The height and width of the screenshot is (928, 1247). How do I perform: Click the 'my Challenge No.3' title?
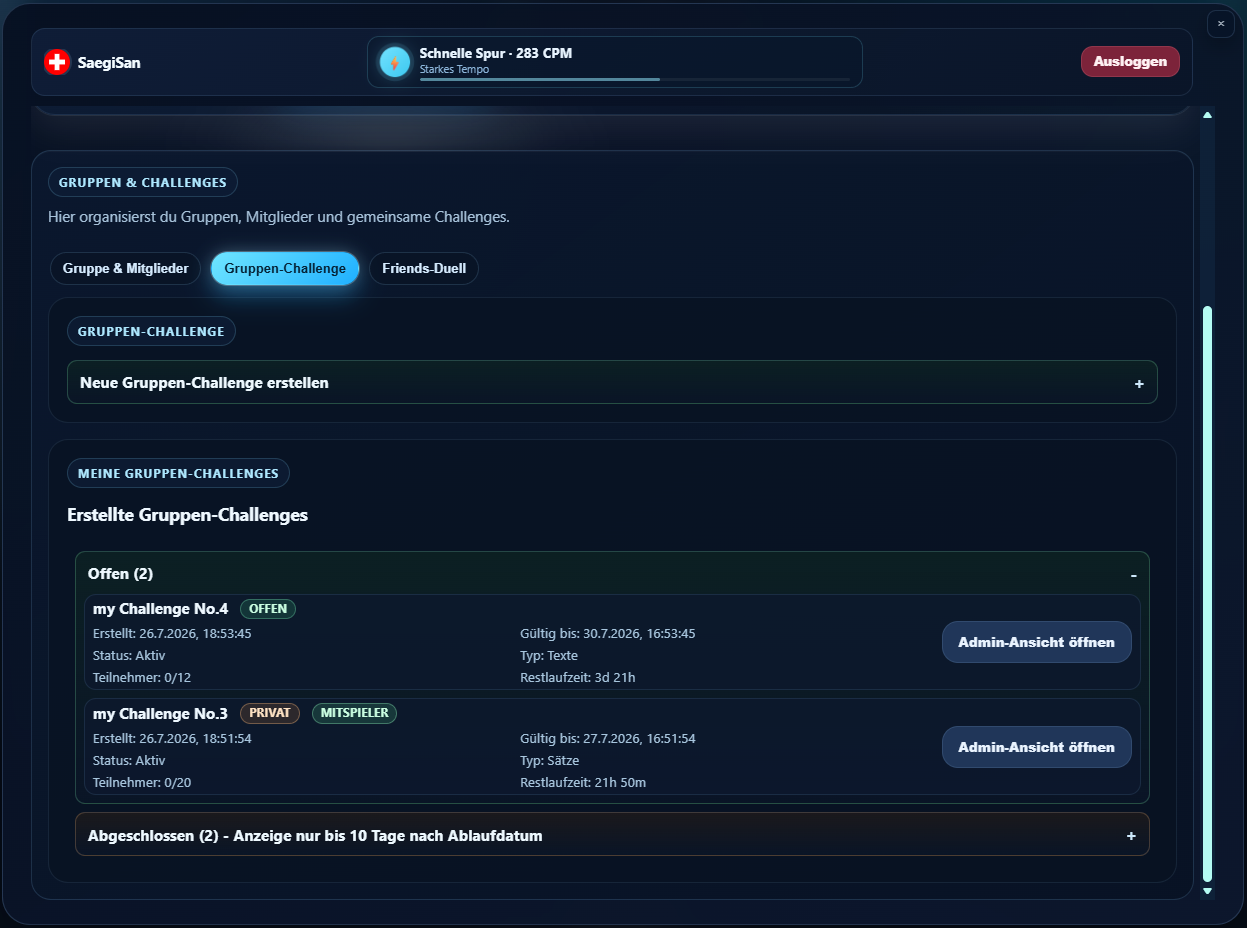[x=160, y=714]
